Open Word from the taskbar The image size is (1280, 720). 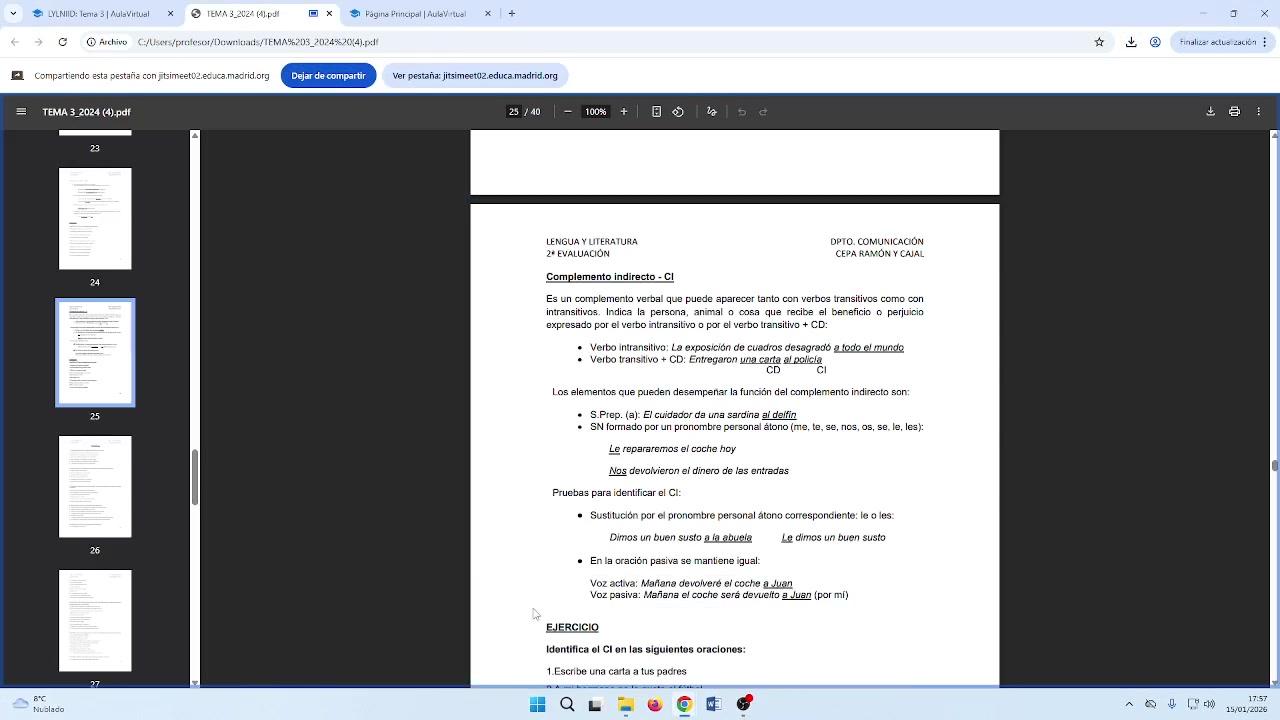714,704
